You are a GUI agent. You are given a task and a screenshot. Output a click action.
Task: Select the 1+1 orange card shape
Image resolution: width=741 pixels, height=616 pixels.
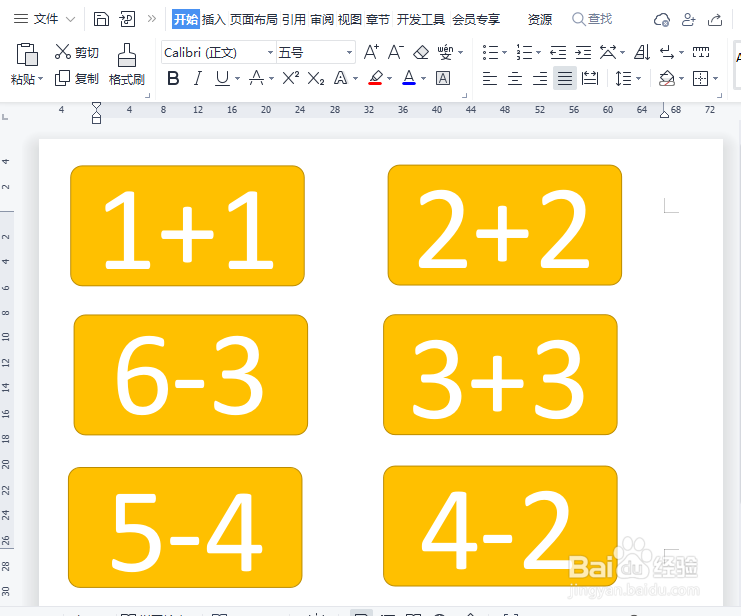[187, 226]
